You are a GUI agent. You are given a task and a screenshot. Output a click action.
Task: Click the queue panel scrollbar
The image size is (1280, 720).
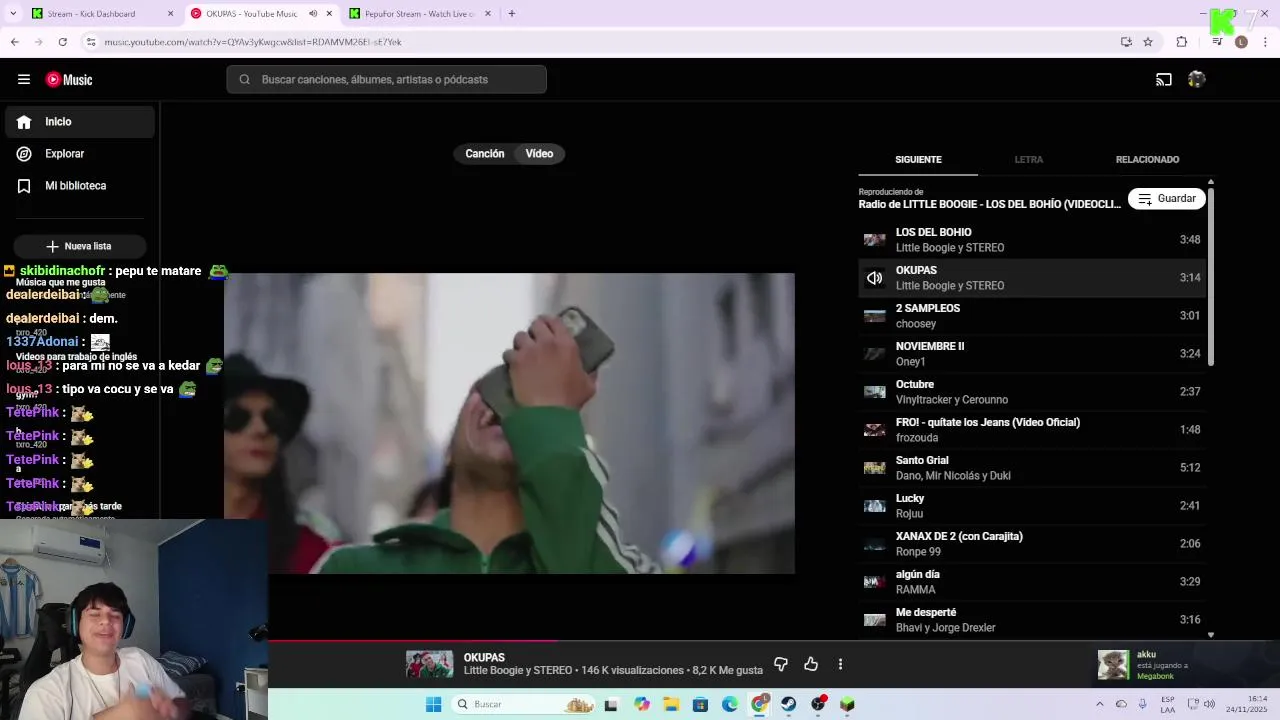pos(1211,275)
